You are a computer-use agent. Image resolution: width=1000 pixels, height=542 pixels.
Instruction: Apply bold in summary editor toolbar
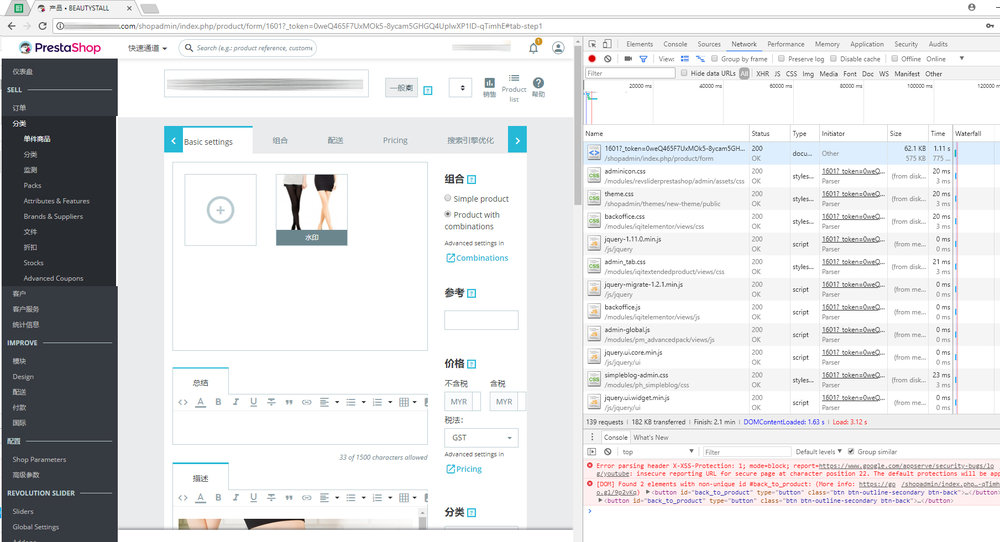tap(218, 402)
